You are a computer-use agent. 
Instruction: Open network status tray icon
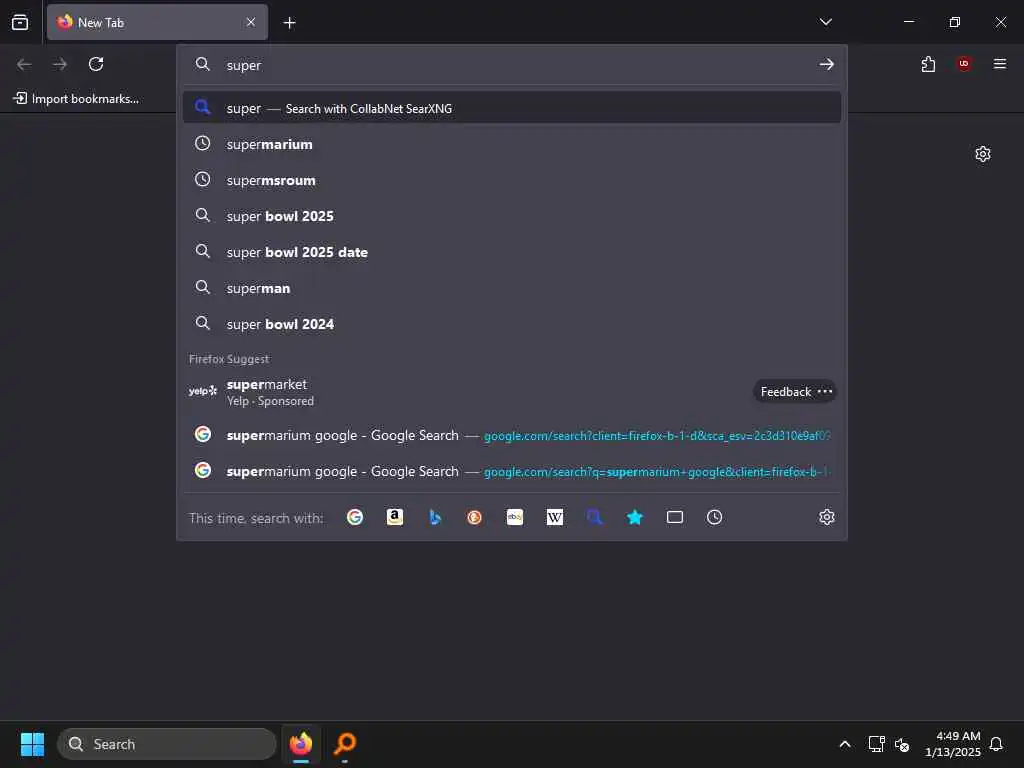pyautogui.click(x=876, y=744)
